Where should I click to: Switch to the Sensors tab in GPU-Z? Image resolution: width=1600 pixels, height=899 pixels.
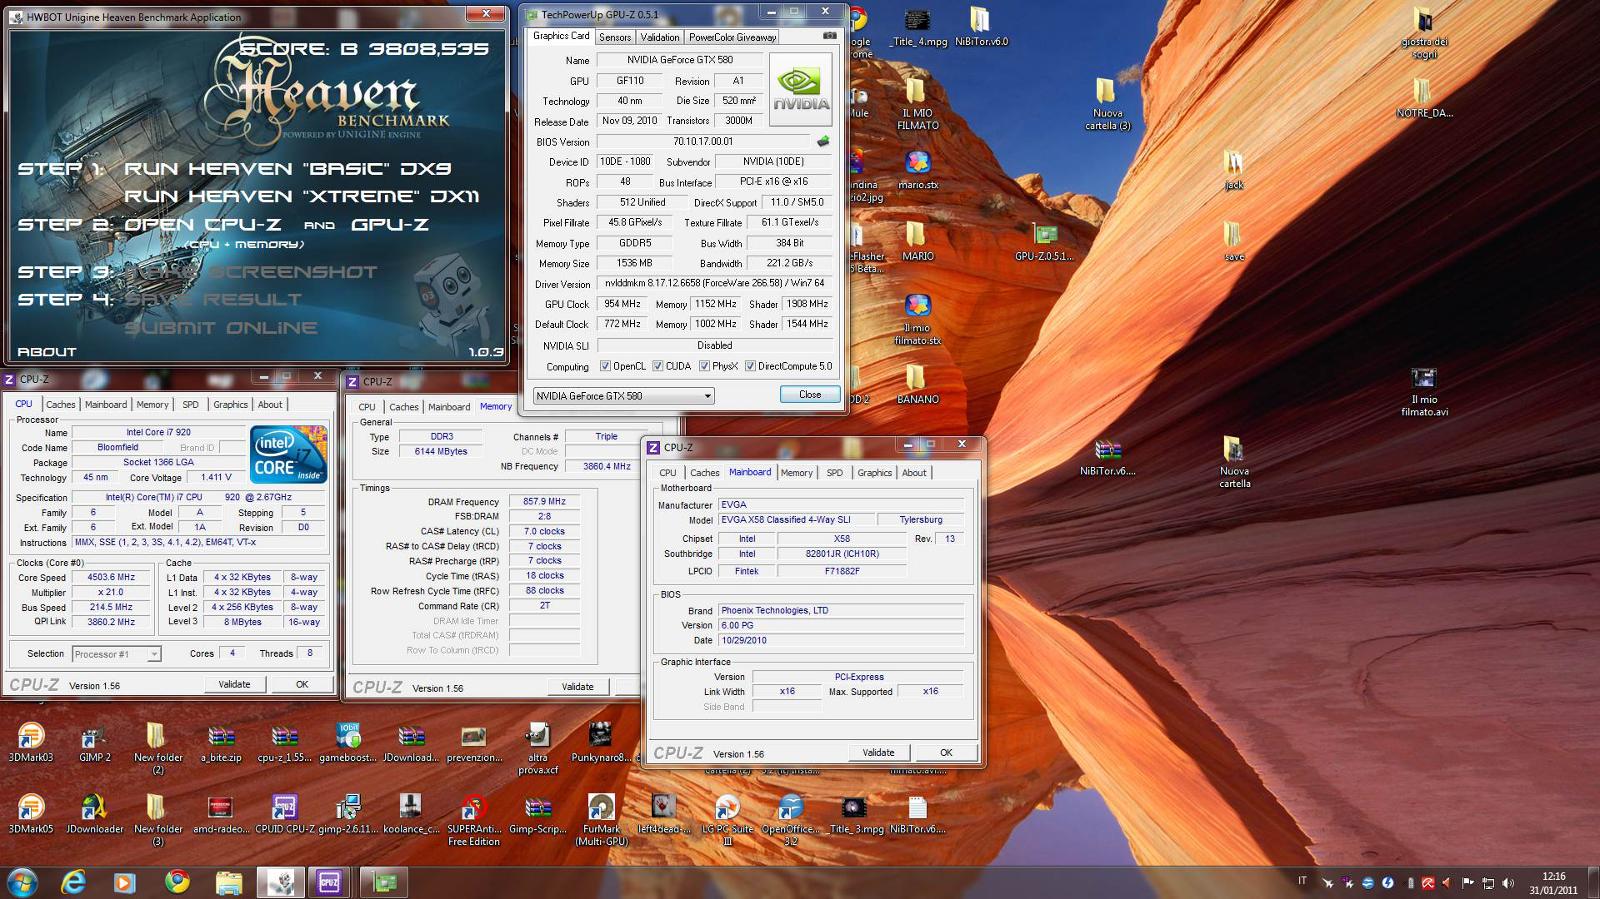[x=615, y=37]
